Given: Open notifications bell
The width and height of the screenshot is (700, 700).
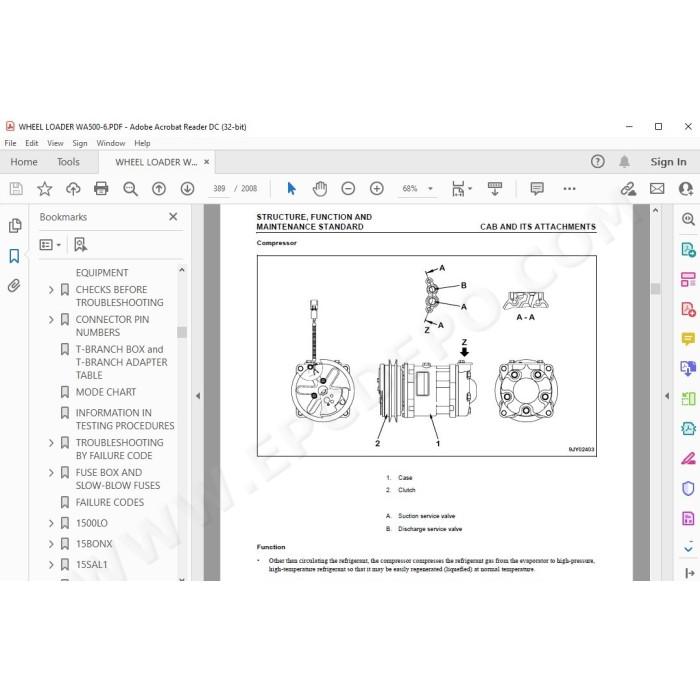Looking at the screenshot, I should [624, 161].
